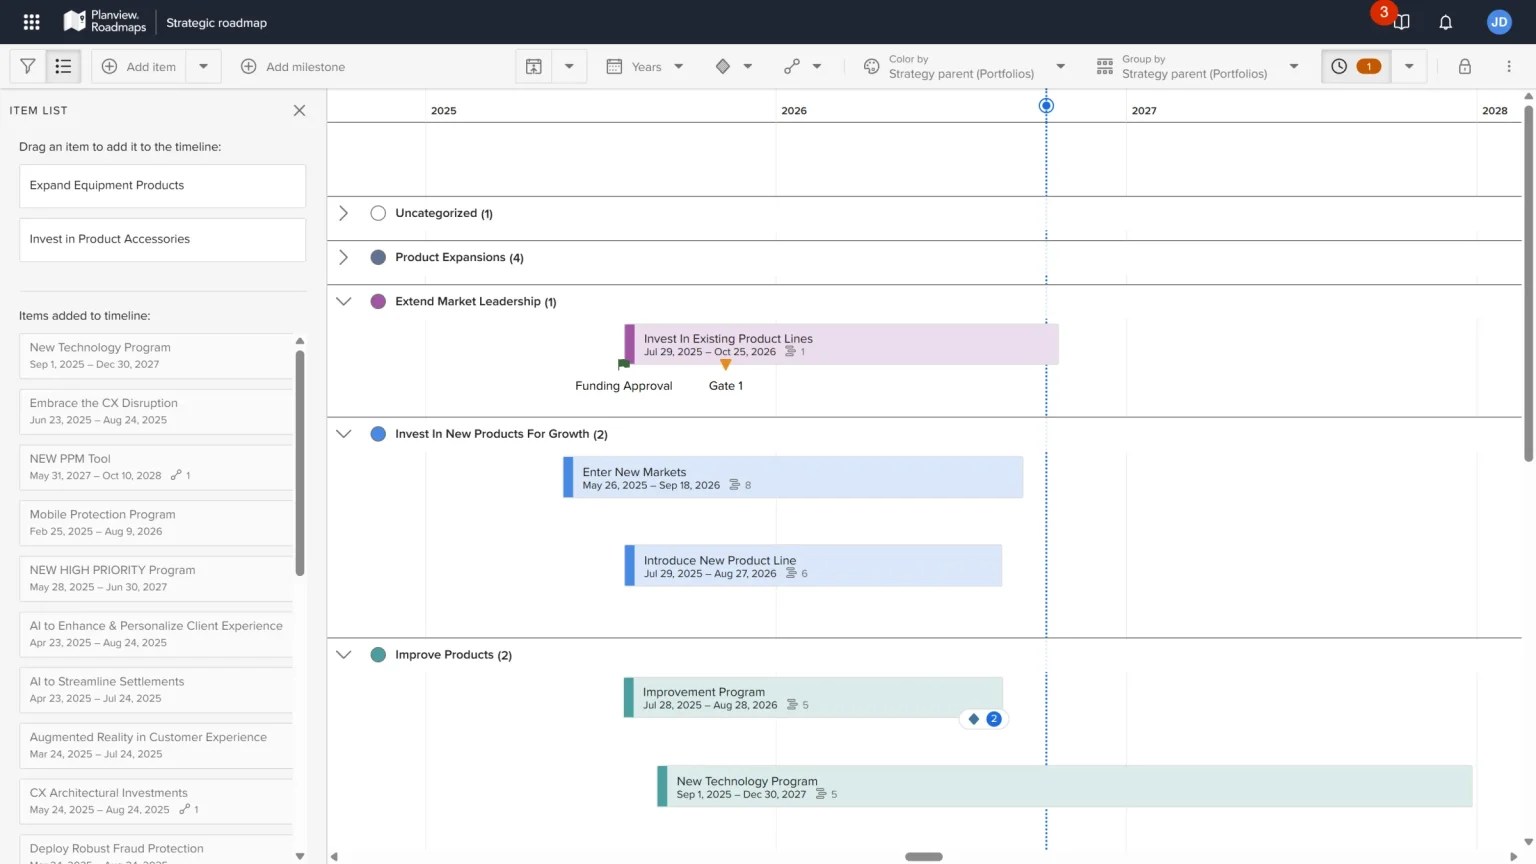1536x864 pixels.
Task: Open the help book icon with badge
Action: pos(1402,22)
